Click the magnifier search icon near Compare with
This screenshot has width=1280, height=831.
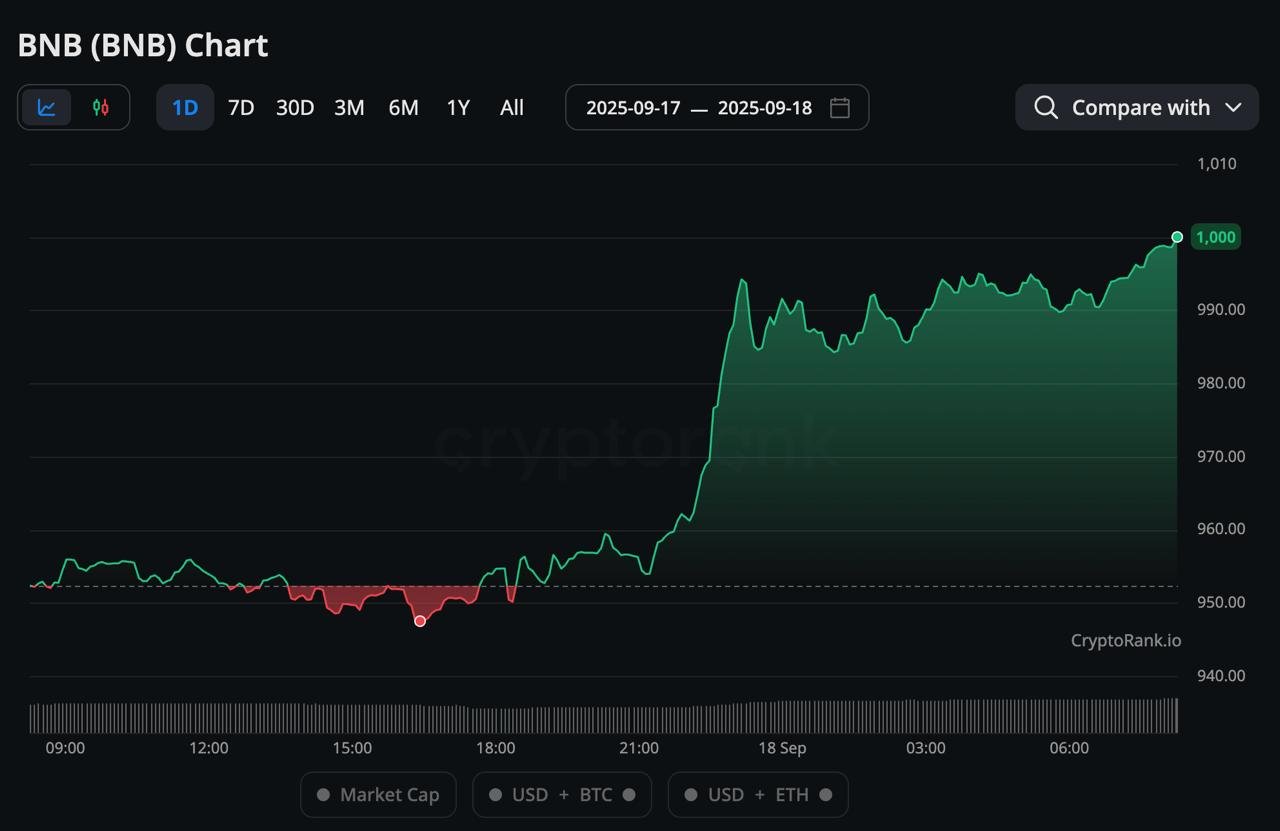[1045, 107]
